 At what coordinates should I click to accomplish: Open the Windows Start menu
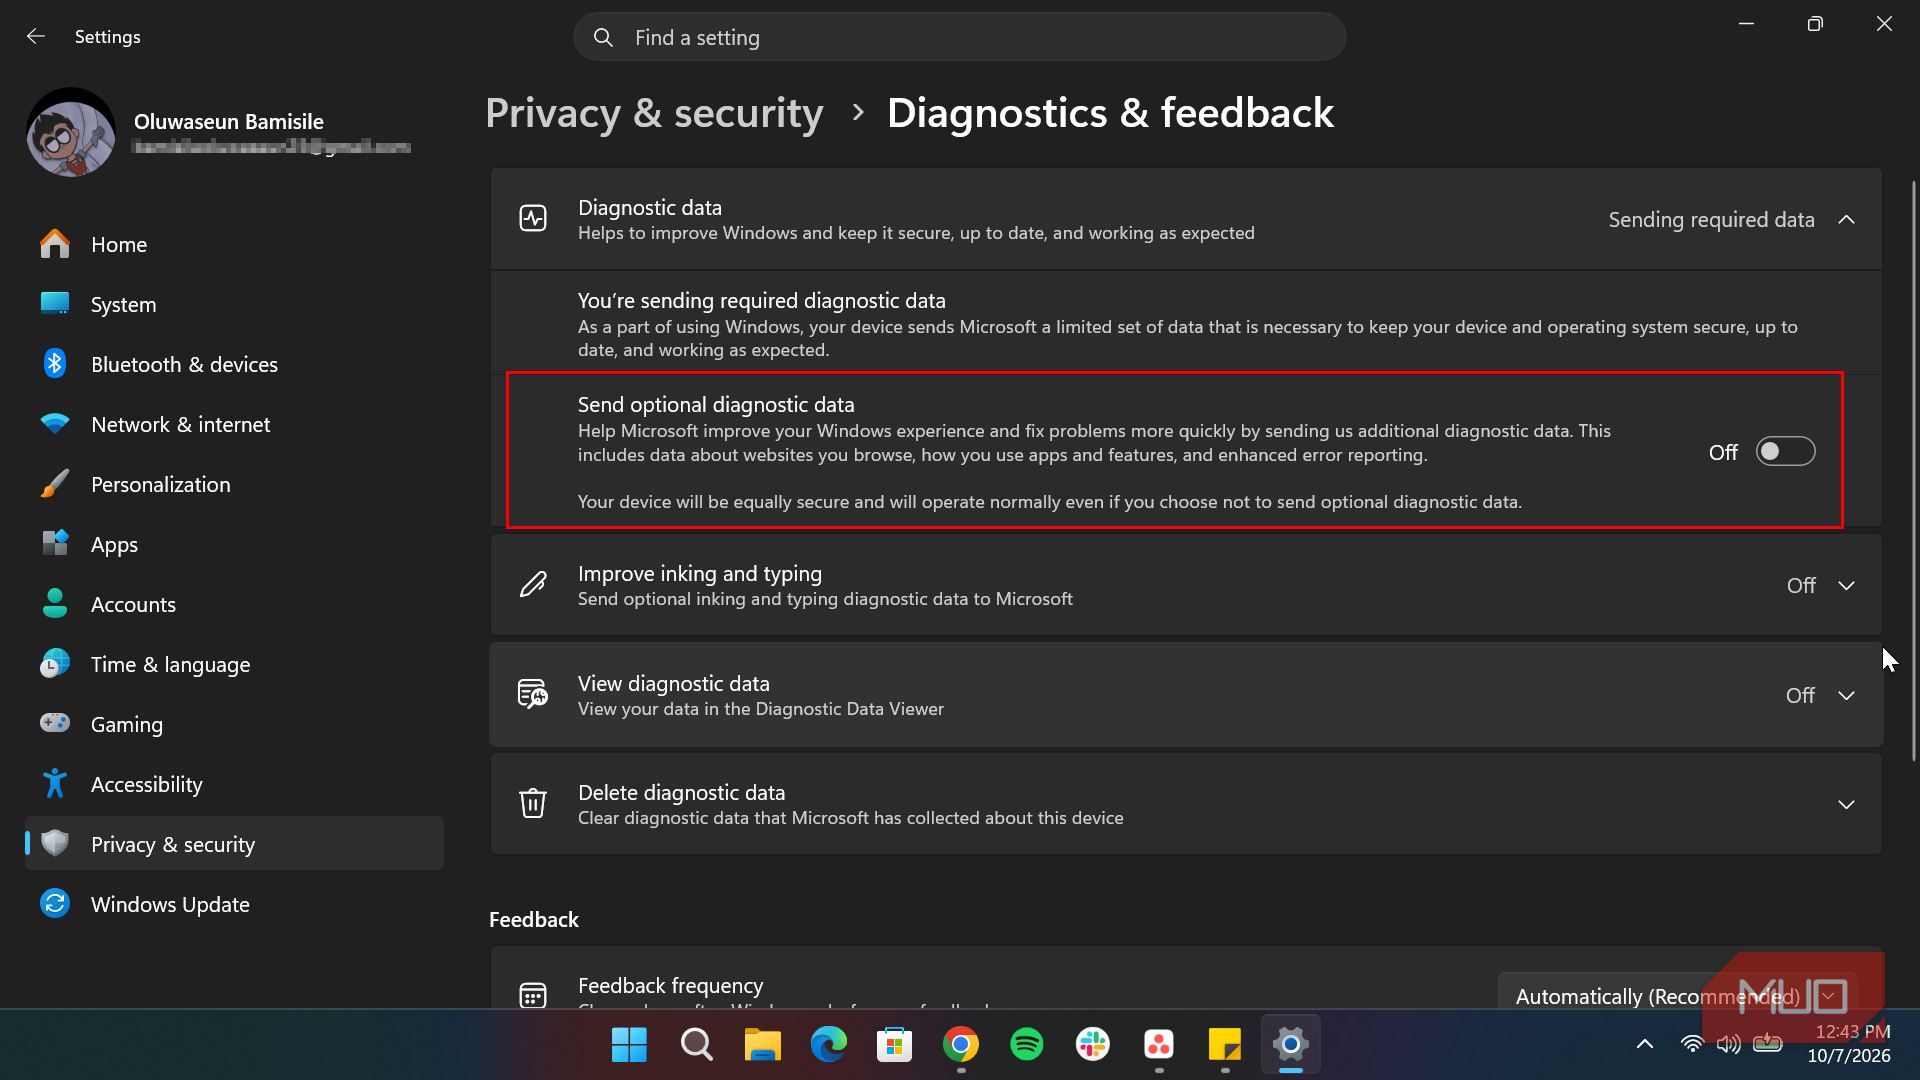(629, 1045)
